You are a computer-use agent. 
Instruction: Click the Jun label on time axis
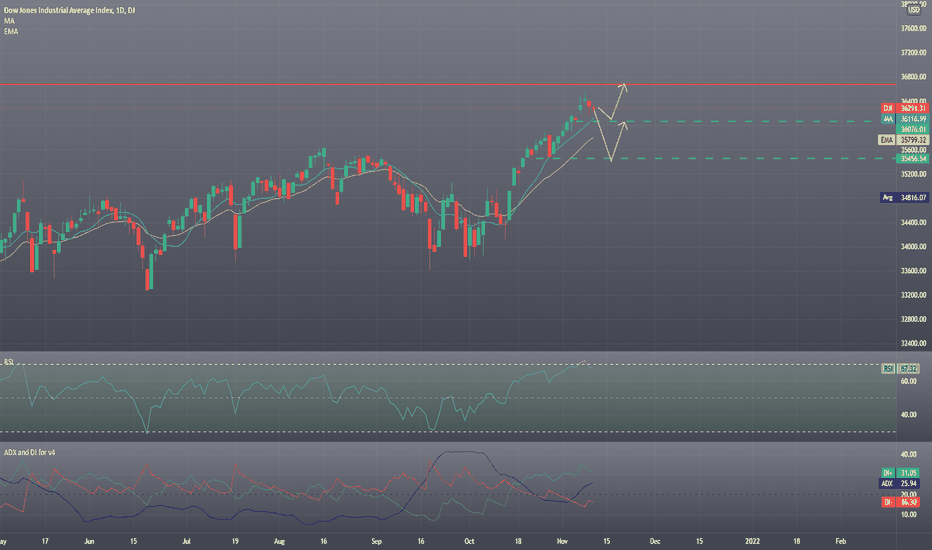(89, 542)
